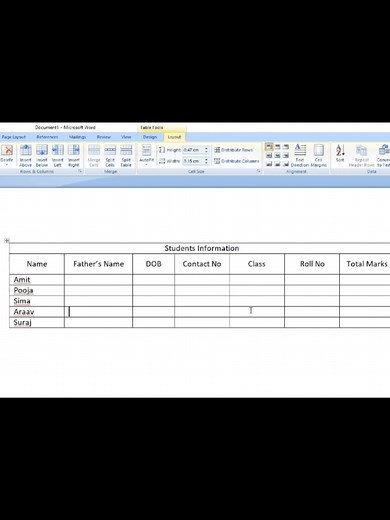Switch to the Table Tools Design tab
Screen dimensions: 390x520
pos(150,137)
